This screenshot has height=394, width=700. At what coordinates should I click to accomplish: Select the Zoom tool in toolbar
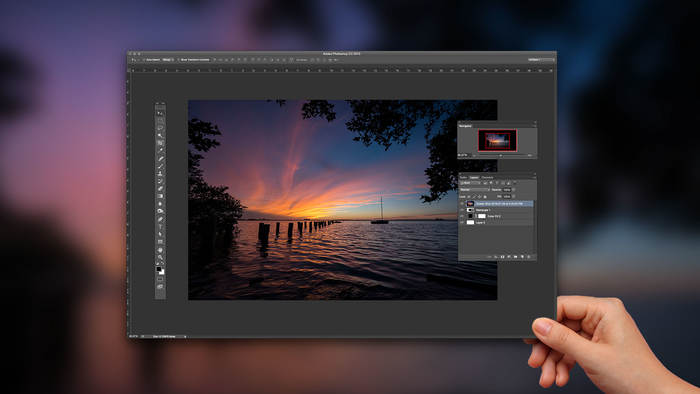point(160,257)
